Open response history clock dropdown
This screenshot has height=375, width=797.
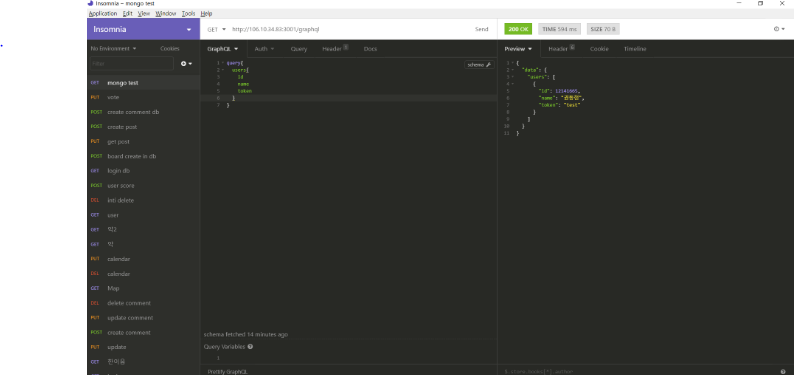[779, 29]
